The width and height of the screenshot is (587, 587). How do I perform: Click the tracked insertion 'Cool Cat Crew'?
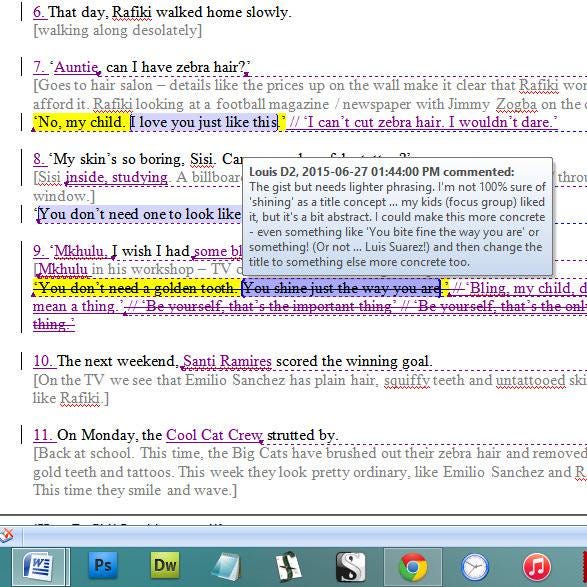coord(214,435)
